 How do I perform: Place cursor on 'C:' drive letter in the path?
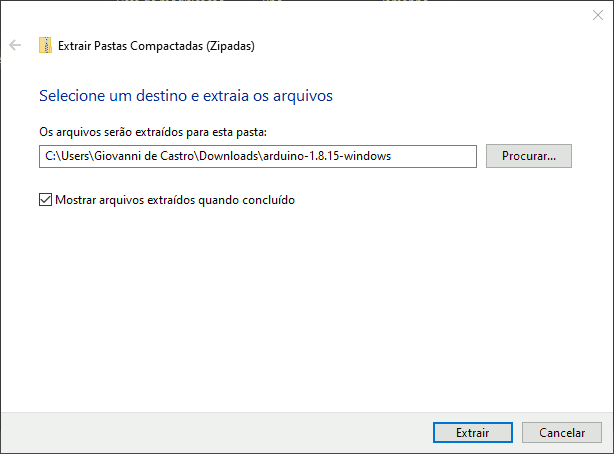click(51, 156)
